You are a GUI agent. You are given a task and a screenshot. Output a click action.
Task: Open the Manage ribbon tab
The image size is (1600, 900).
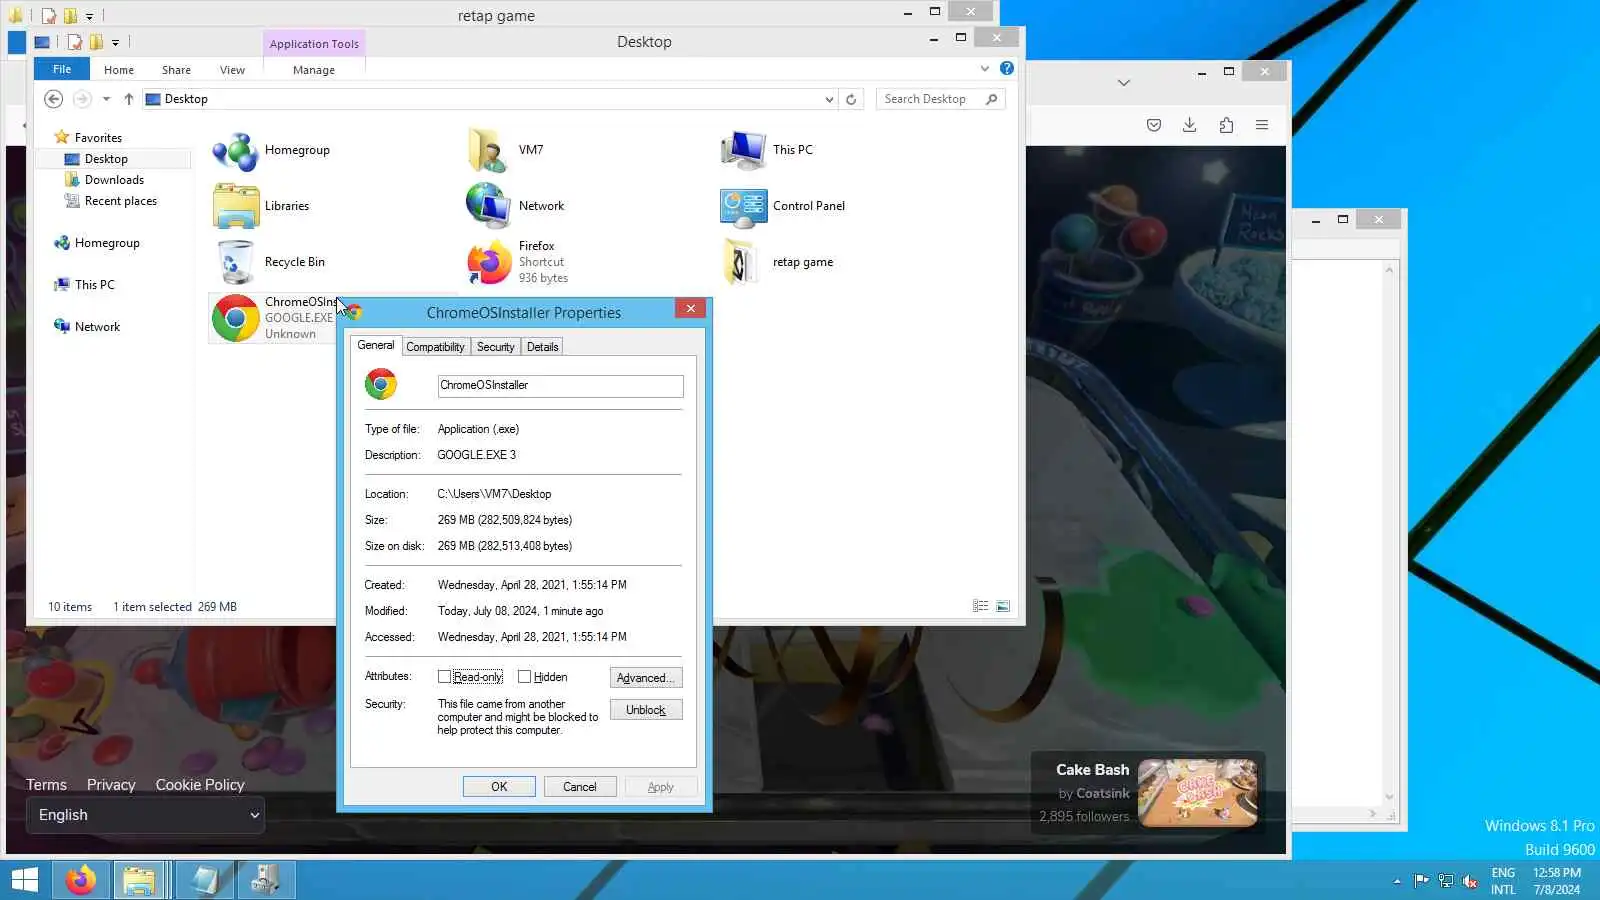pos(314,70)
